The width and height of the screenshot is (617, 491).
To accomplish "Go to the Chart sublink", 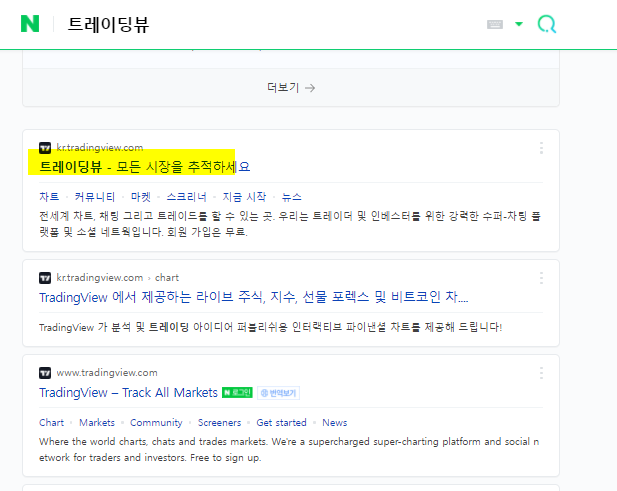I will 52,423.
